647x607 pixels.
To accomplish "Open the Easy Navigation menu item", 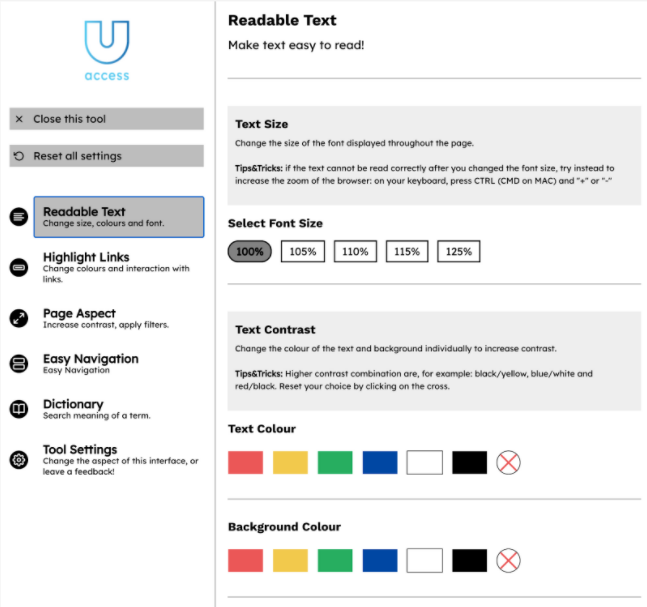I will [x=90, y=363].
